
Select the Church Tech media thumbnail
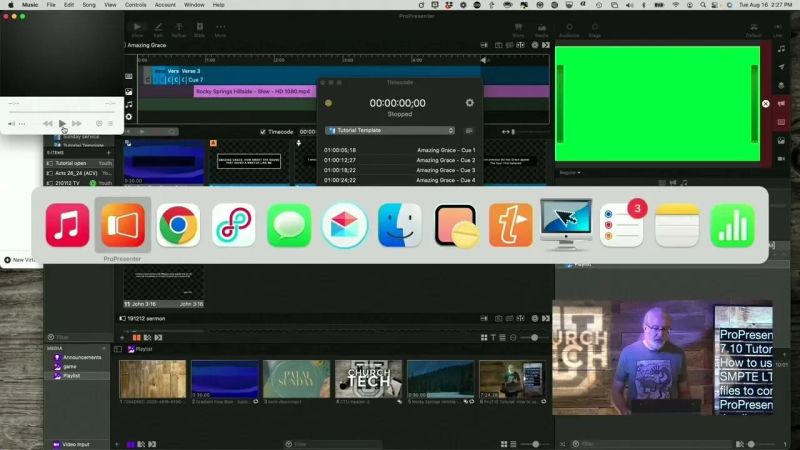(368, 379)
